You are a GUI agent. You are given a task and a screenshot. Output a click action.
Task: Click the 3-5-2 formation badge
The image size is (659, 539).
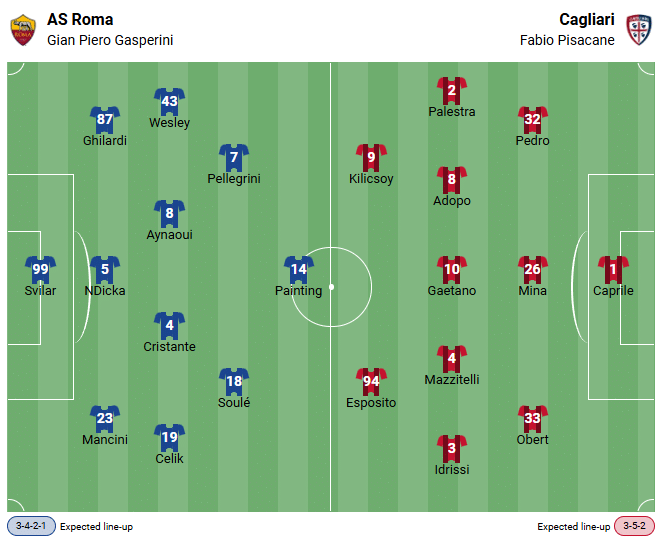tap(634, 526)
